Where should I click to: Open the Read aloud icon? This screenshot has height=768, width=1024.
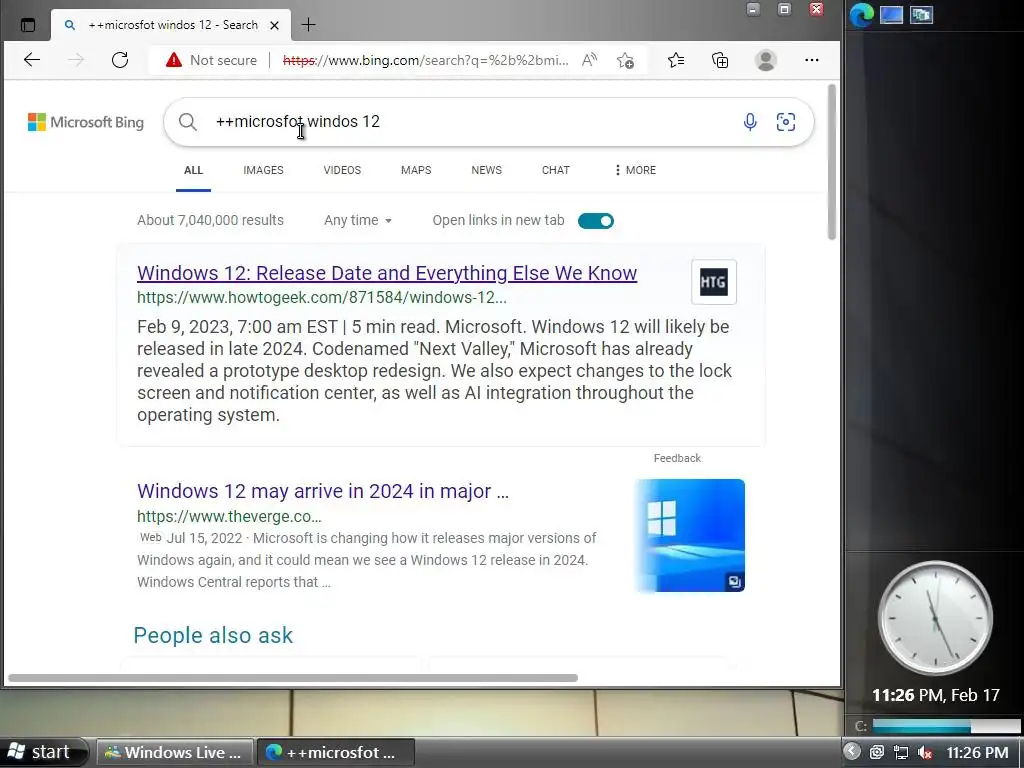click(x=589, y=60)
